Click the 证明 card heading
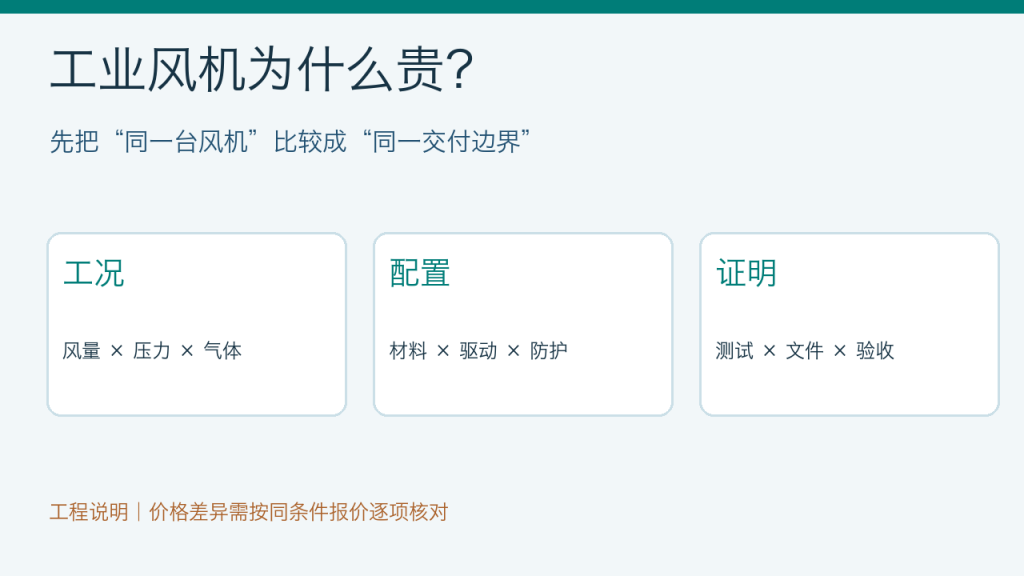The height and width of the screenshot is (576, 1024). tap(746, 273)
